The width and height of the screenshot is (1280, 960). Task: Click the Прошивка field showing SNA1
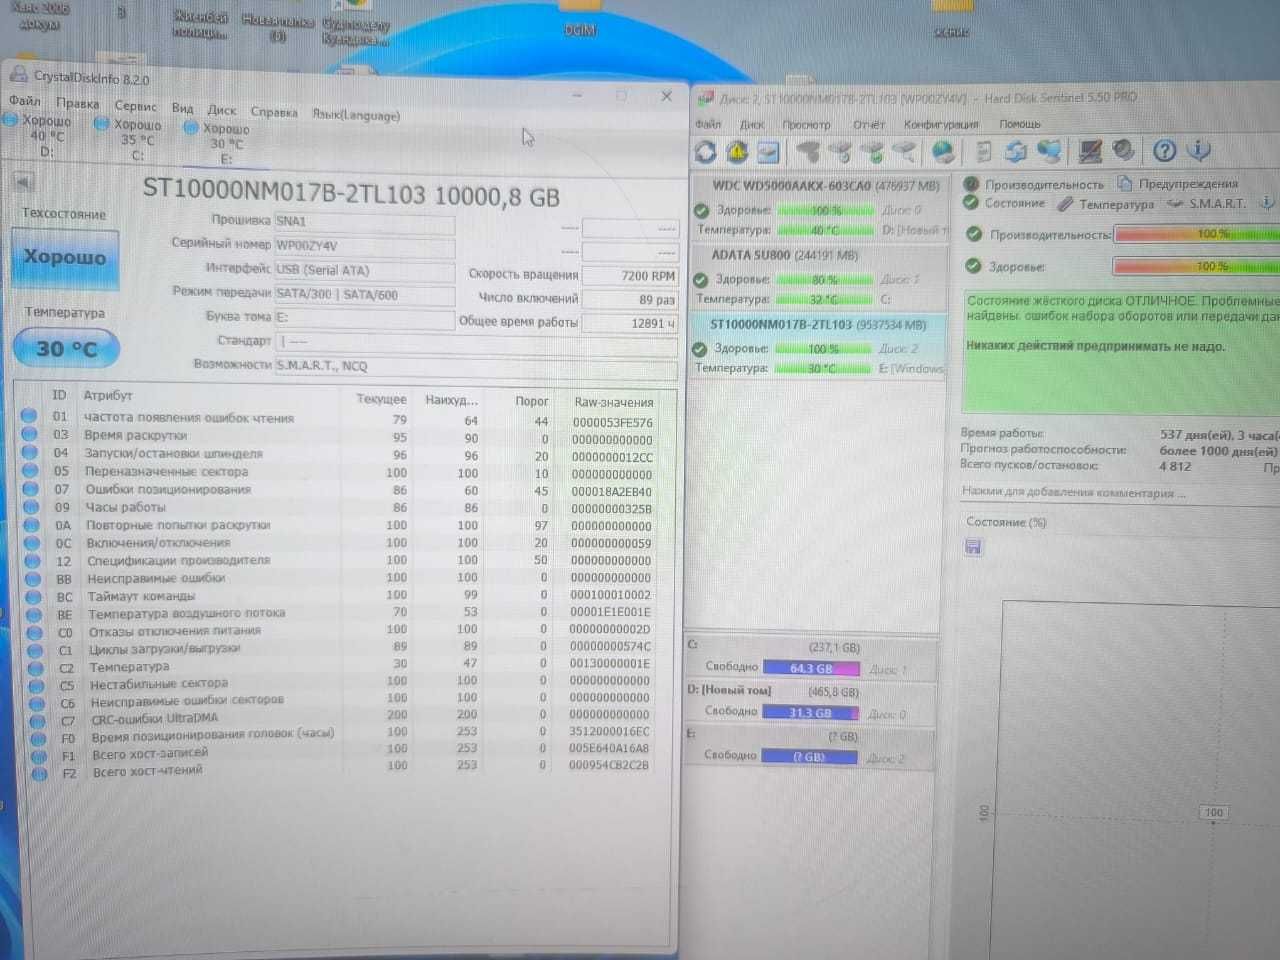tap(364, 223)
